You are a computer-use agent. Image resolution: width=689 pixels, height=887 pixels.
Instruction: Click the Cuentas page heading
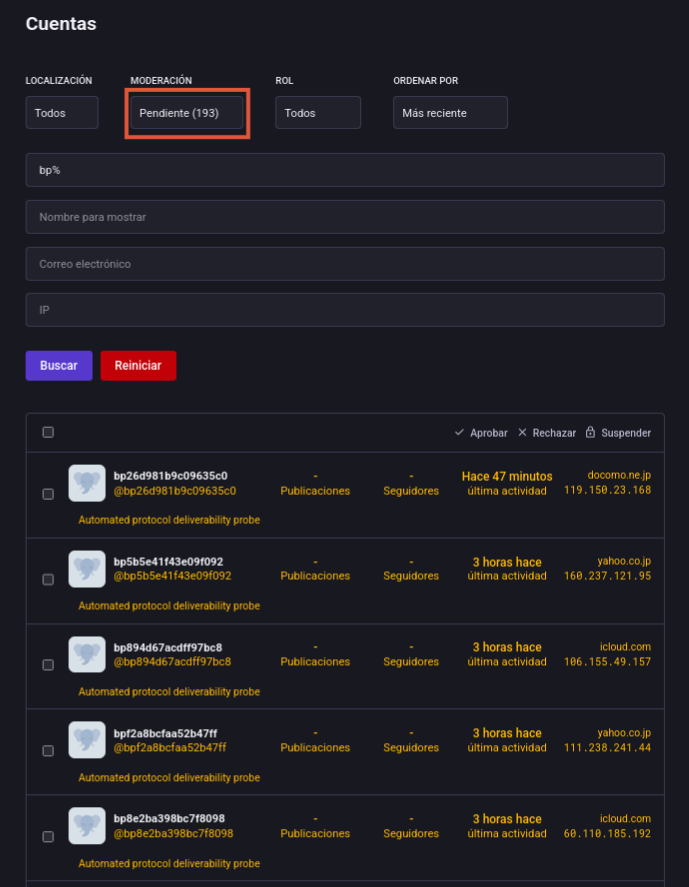tap(61, 24)
